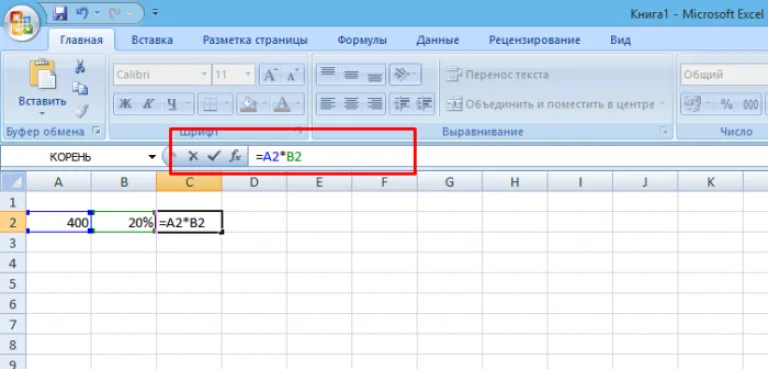This screenshot has width=768, height=369.
Task: Click Объединить и поместить в центре
Action: [550, 104]
